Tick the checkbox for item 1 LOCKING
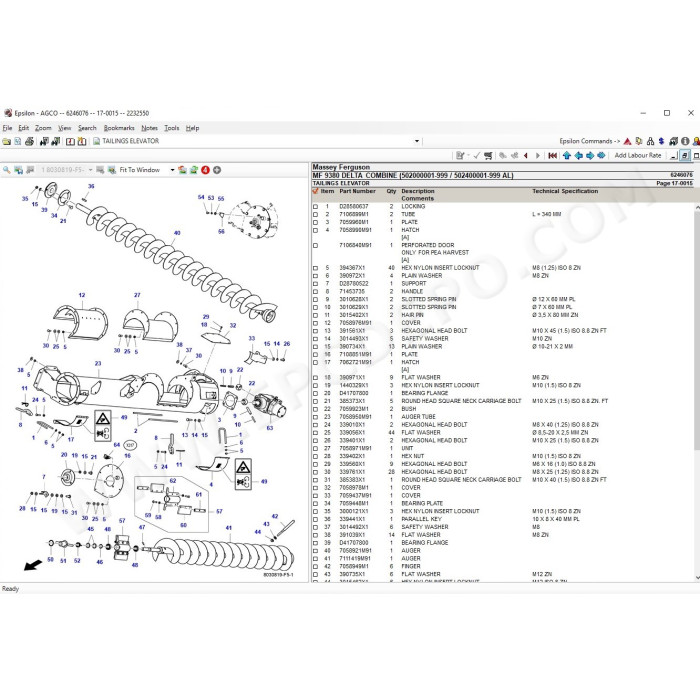Image resolution: width=700 pixels, height=700 pixels. (x=316, y=207)
